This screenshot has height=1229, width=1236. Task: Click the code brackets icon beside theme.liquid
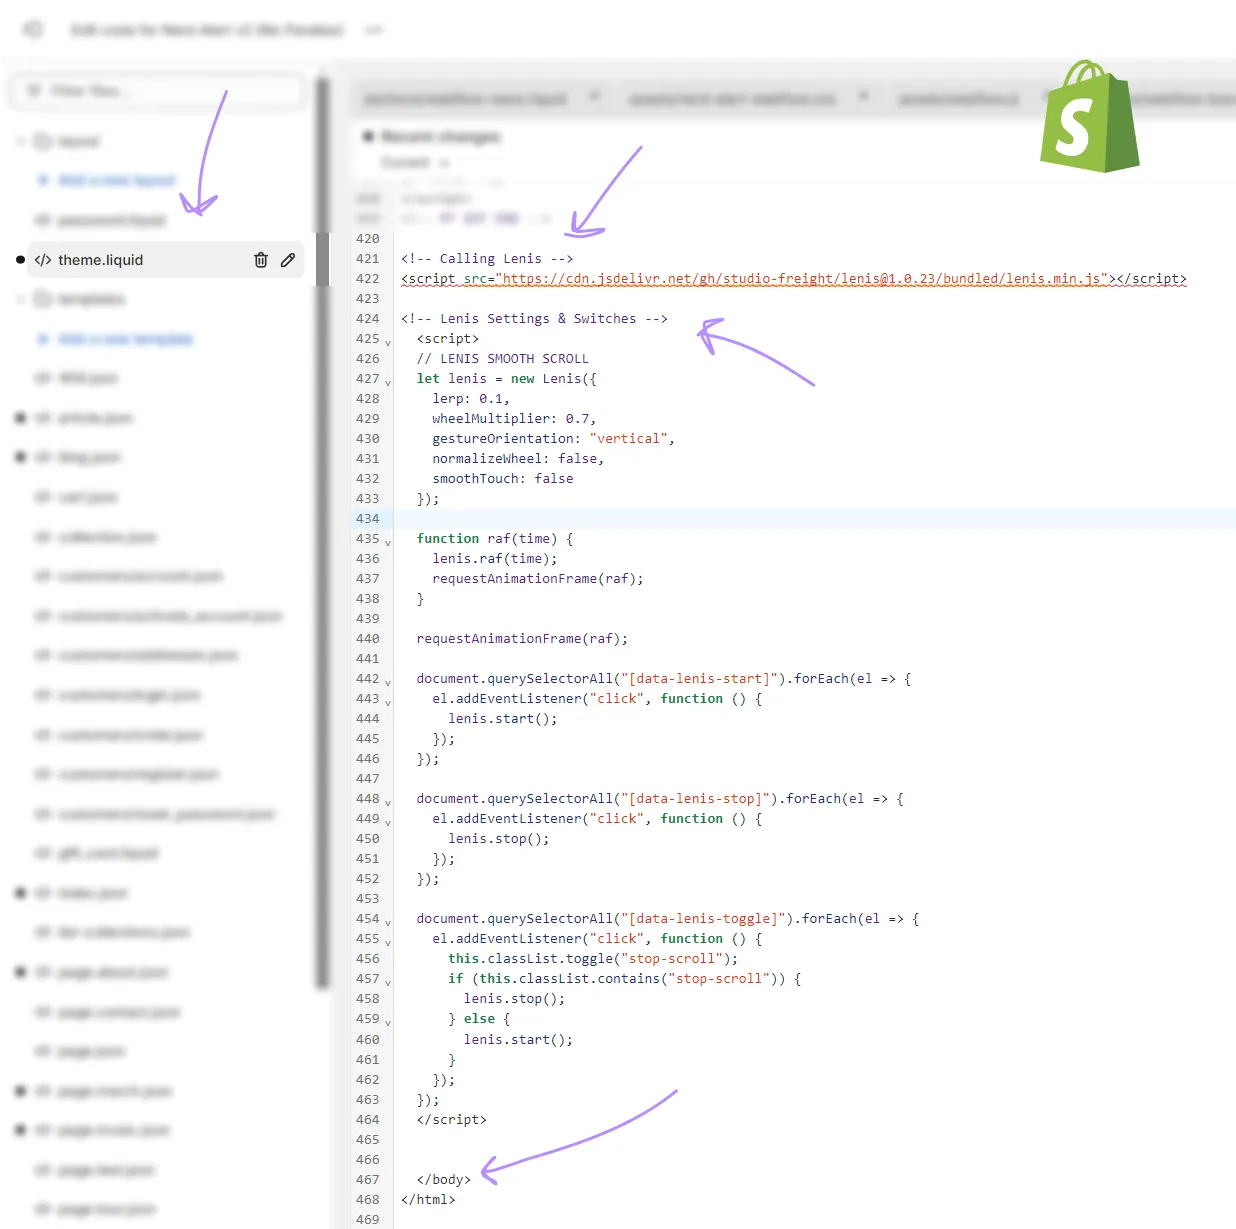[x=43, y=260]
